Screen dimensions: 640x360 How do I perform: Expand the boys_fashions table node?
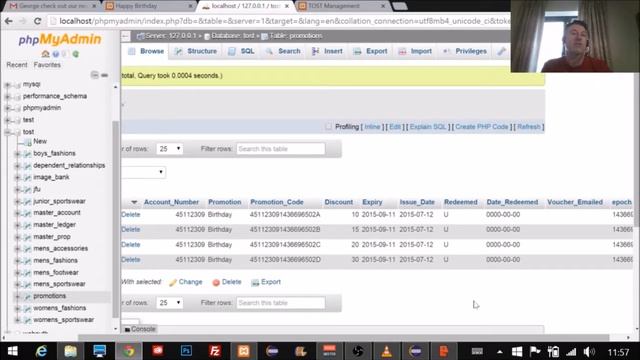tap(18, 154)
